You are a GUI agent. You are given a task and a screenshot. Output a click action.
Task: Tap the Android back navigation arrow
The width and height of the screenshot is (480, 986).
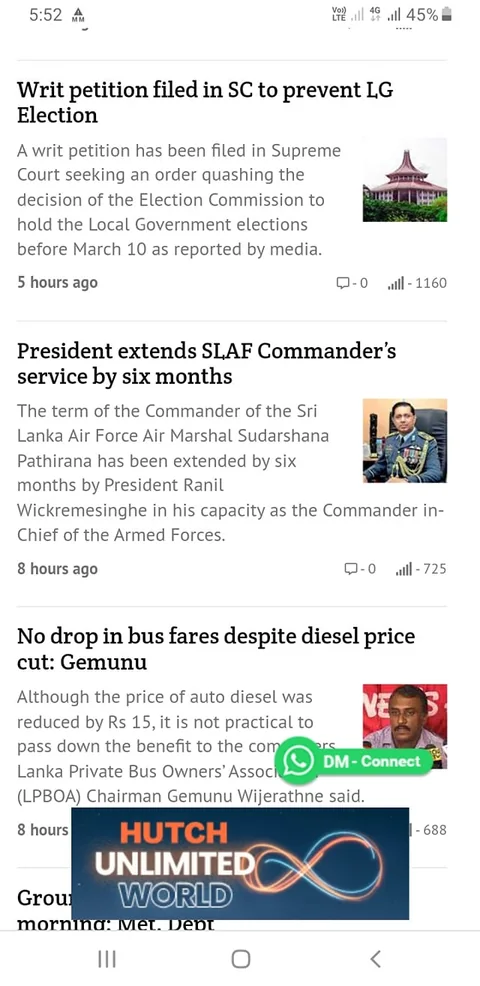click(x=376, y=959)
